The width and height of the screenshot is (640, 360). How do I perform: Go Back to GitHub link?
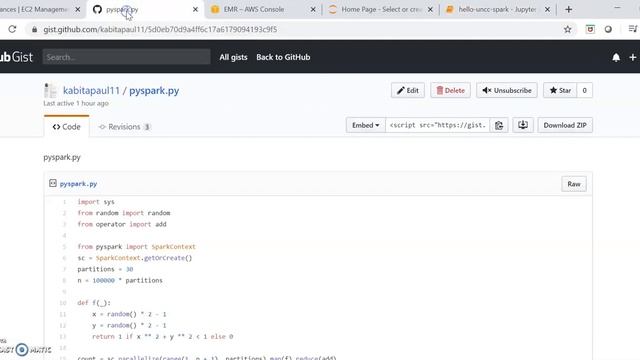tap(283, 58)
